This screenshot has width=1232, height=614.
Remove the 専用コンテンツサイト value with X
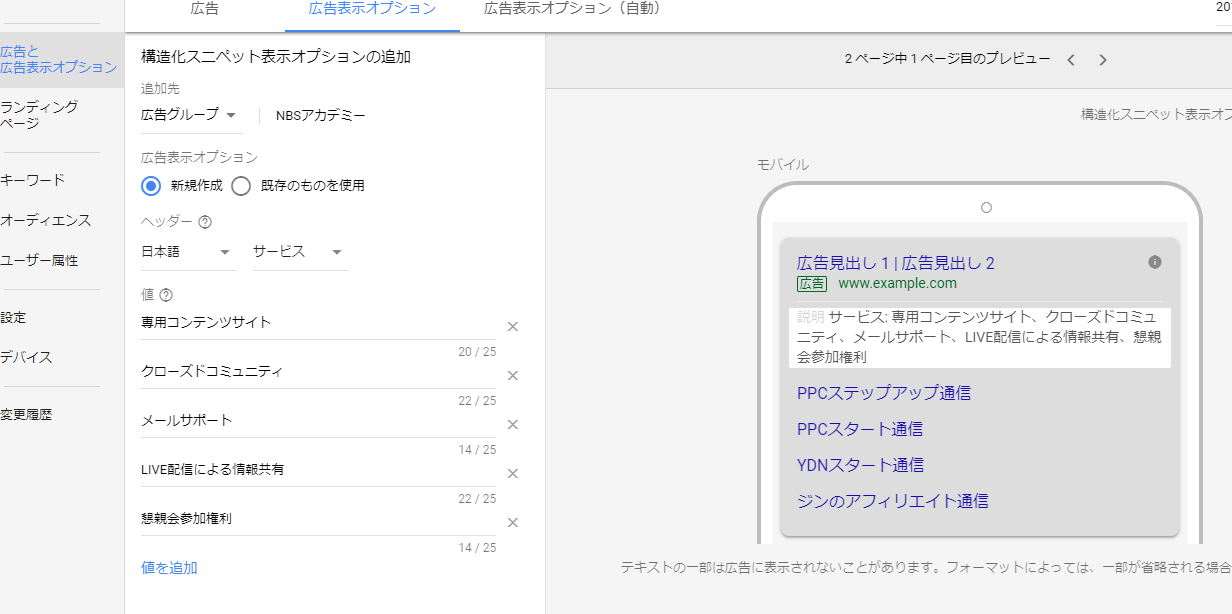513,327
